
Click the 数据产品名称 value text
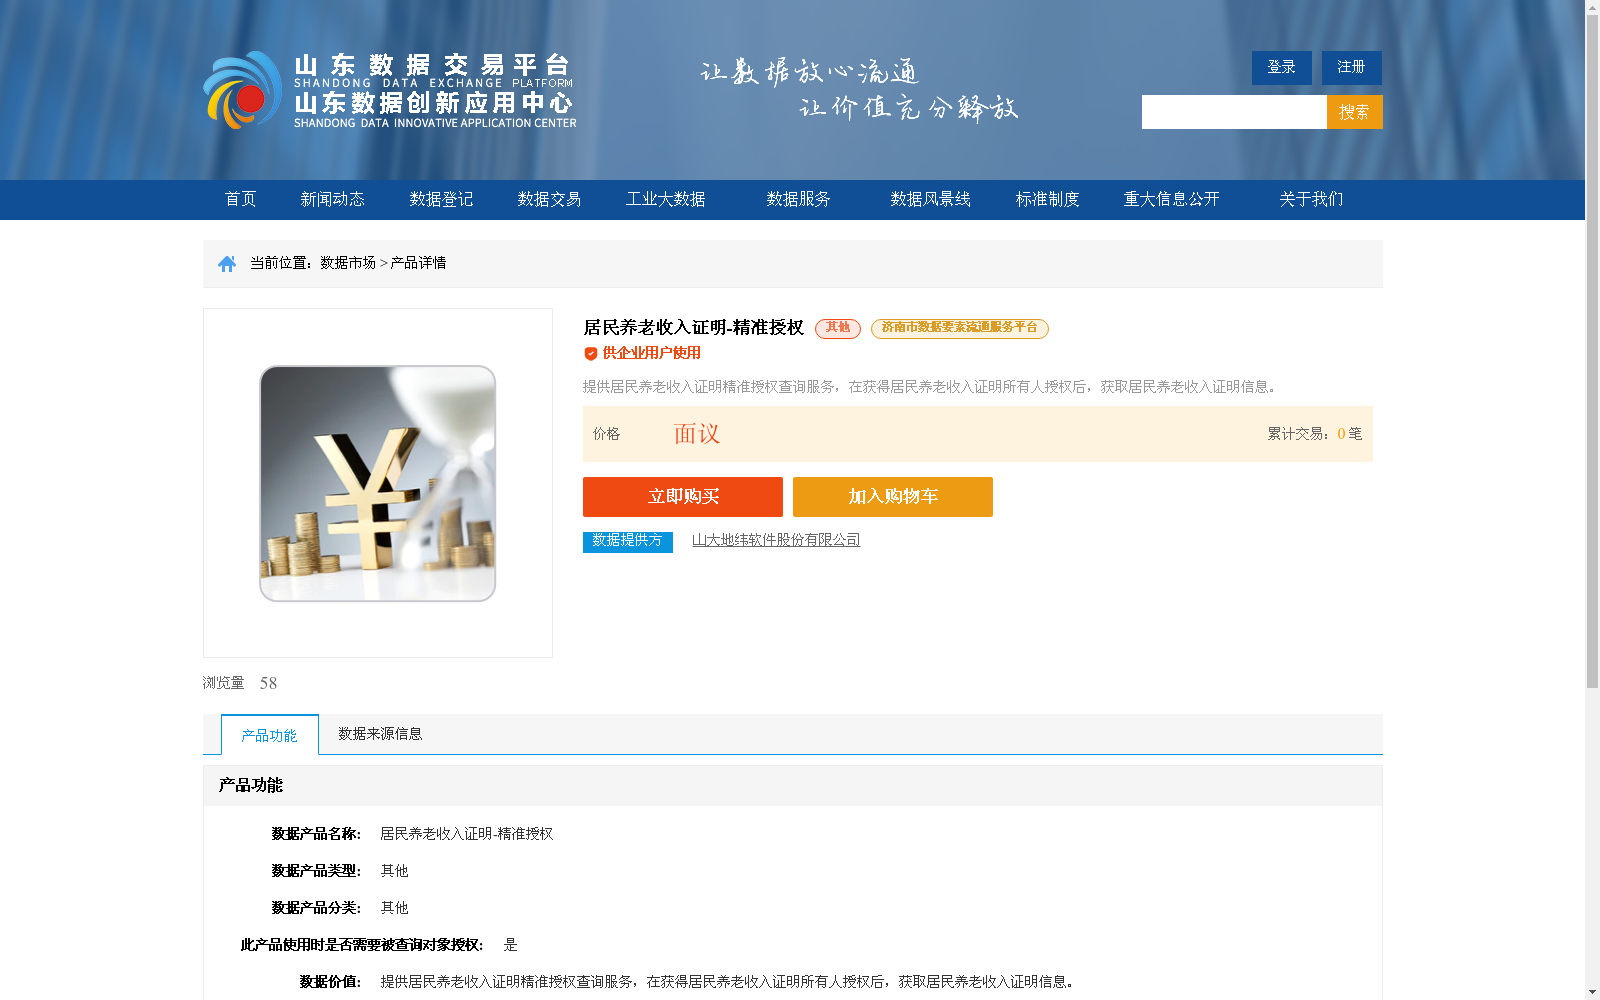point(467,834)
